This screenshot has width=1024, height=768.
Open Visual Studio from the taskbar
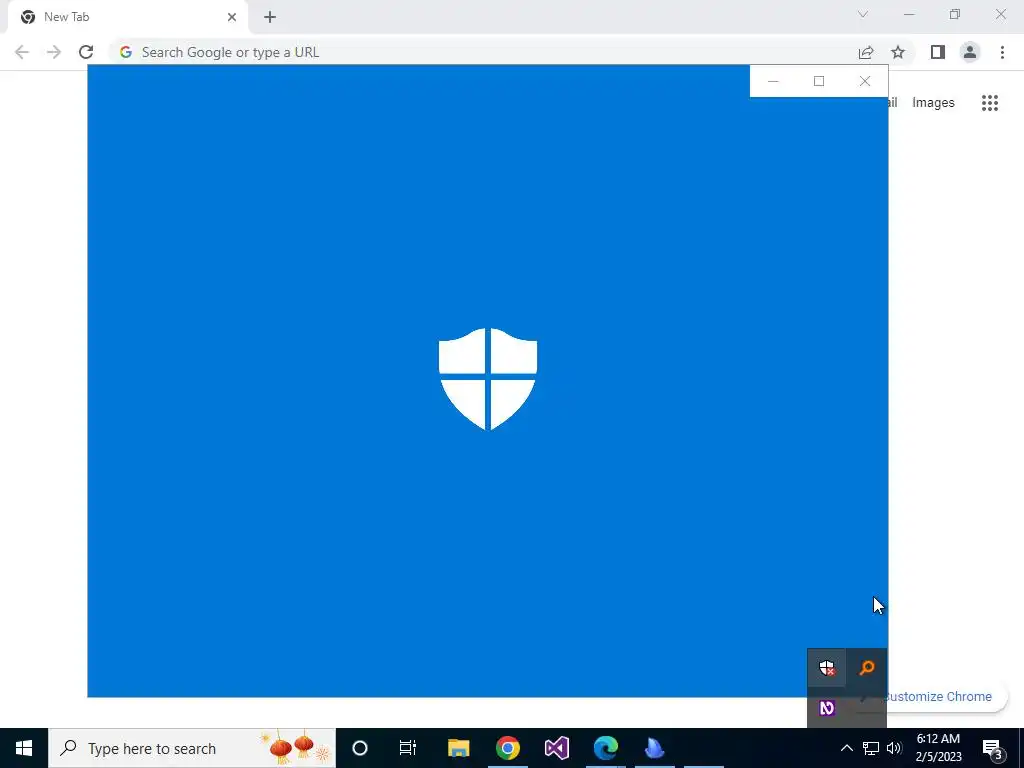coord(556,748)
